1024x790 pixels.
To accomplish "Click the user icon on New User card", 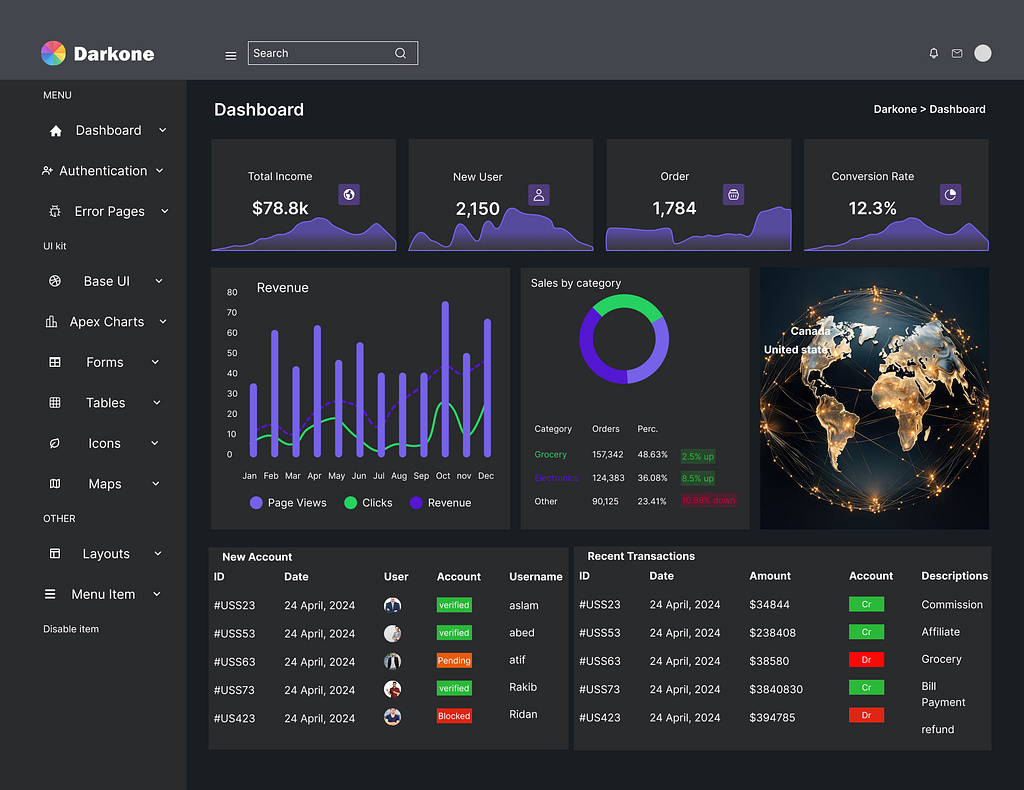I will (538, 194).
